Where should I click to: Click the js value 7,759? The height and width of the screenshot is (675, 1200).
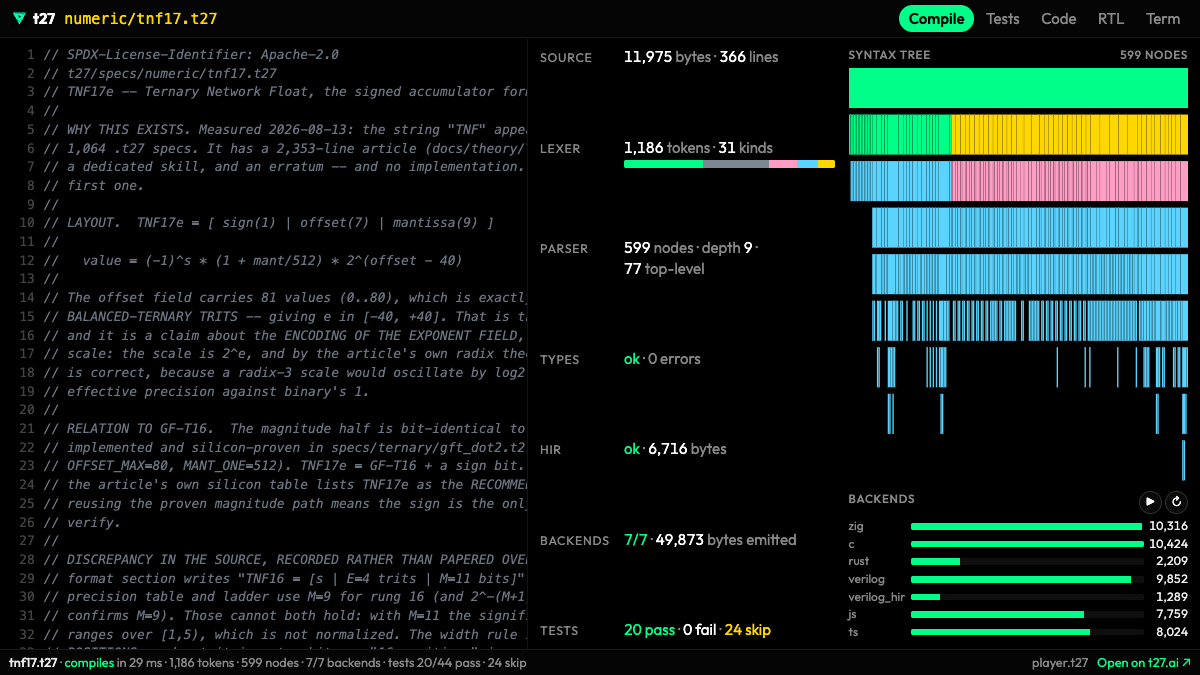click(x=1171, y=615)
